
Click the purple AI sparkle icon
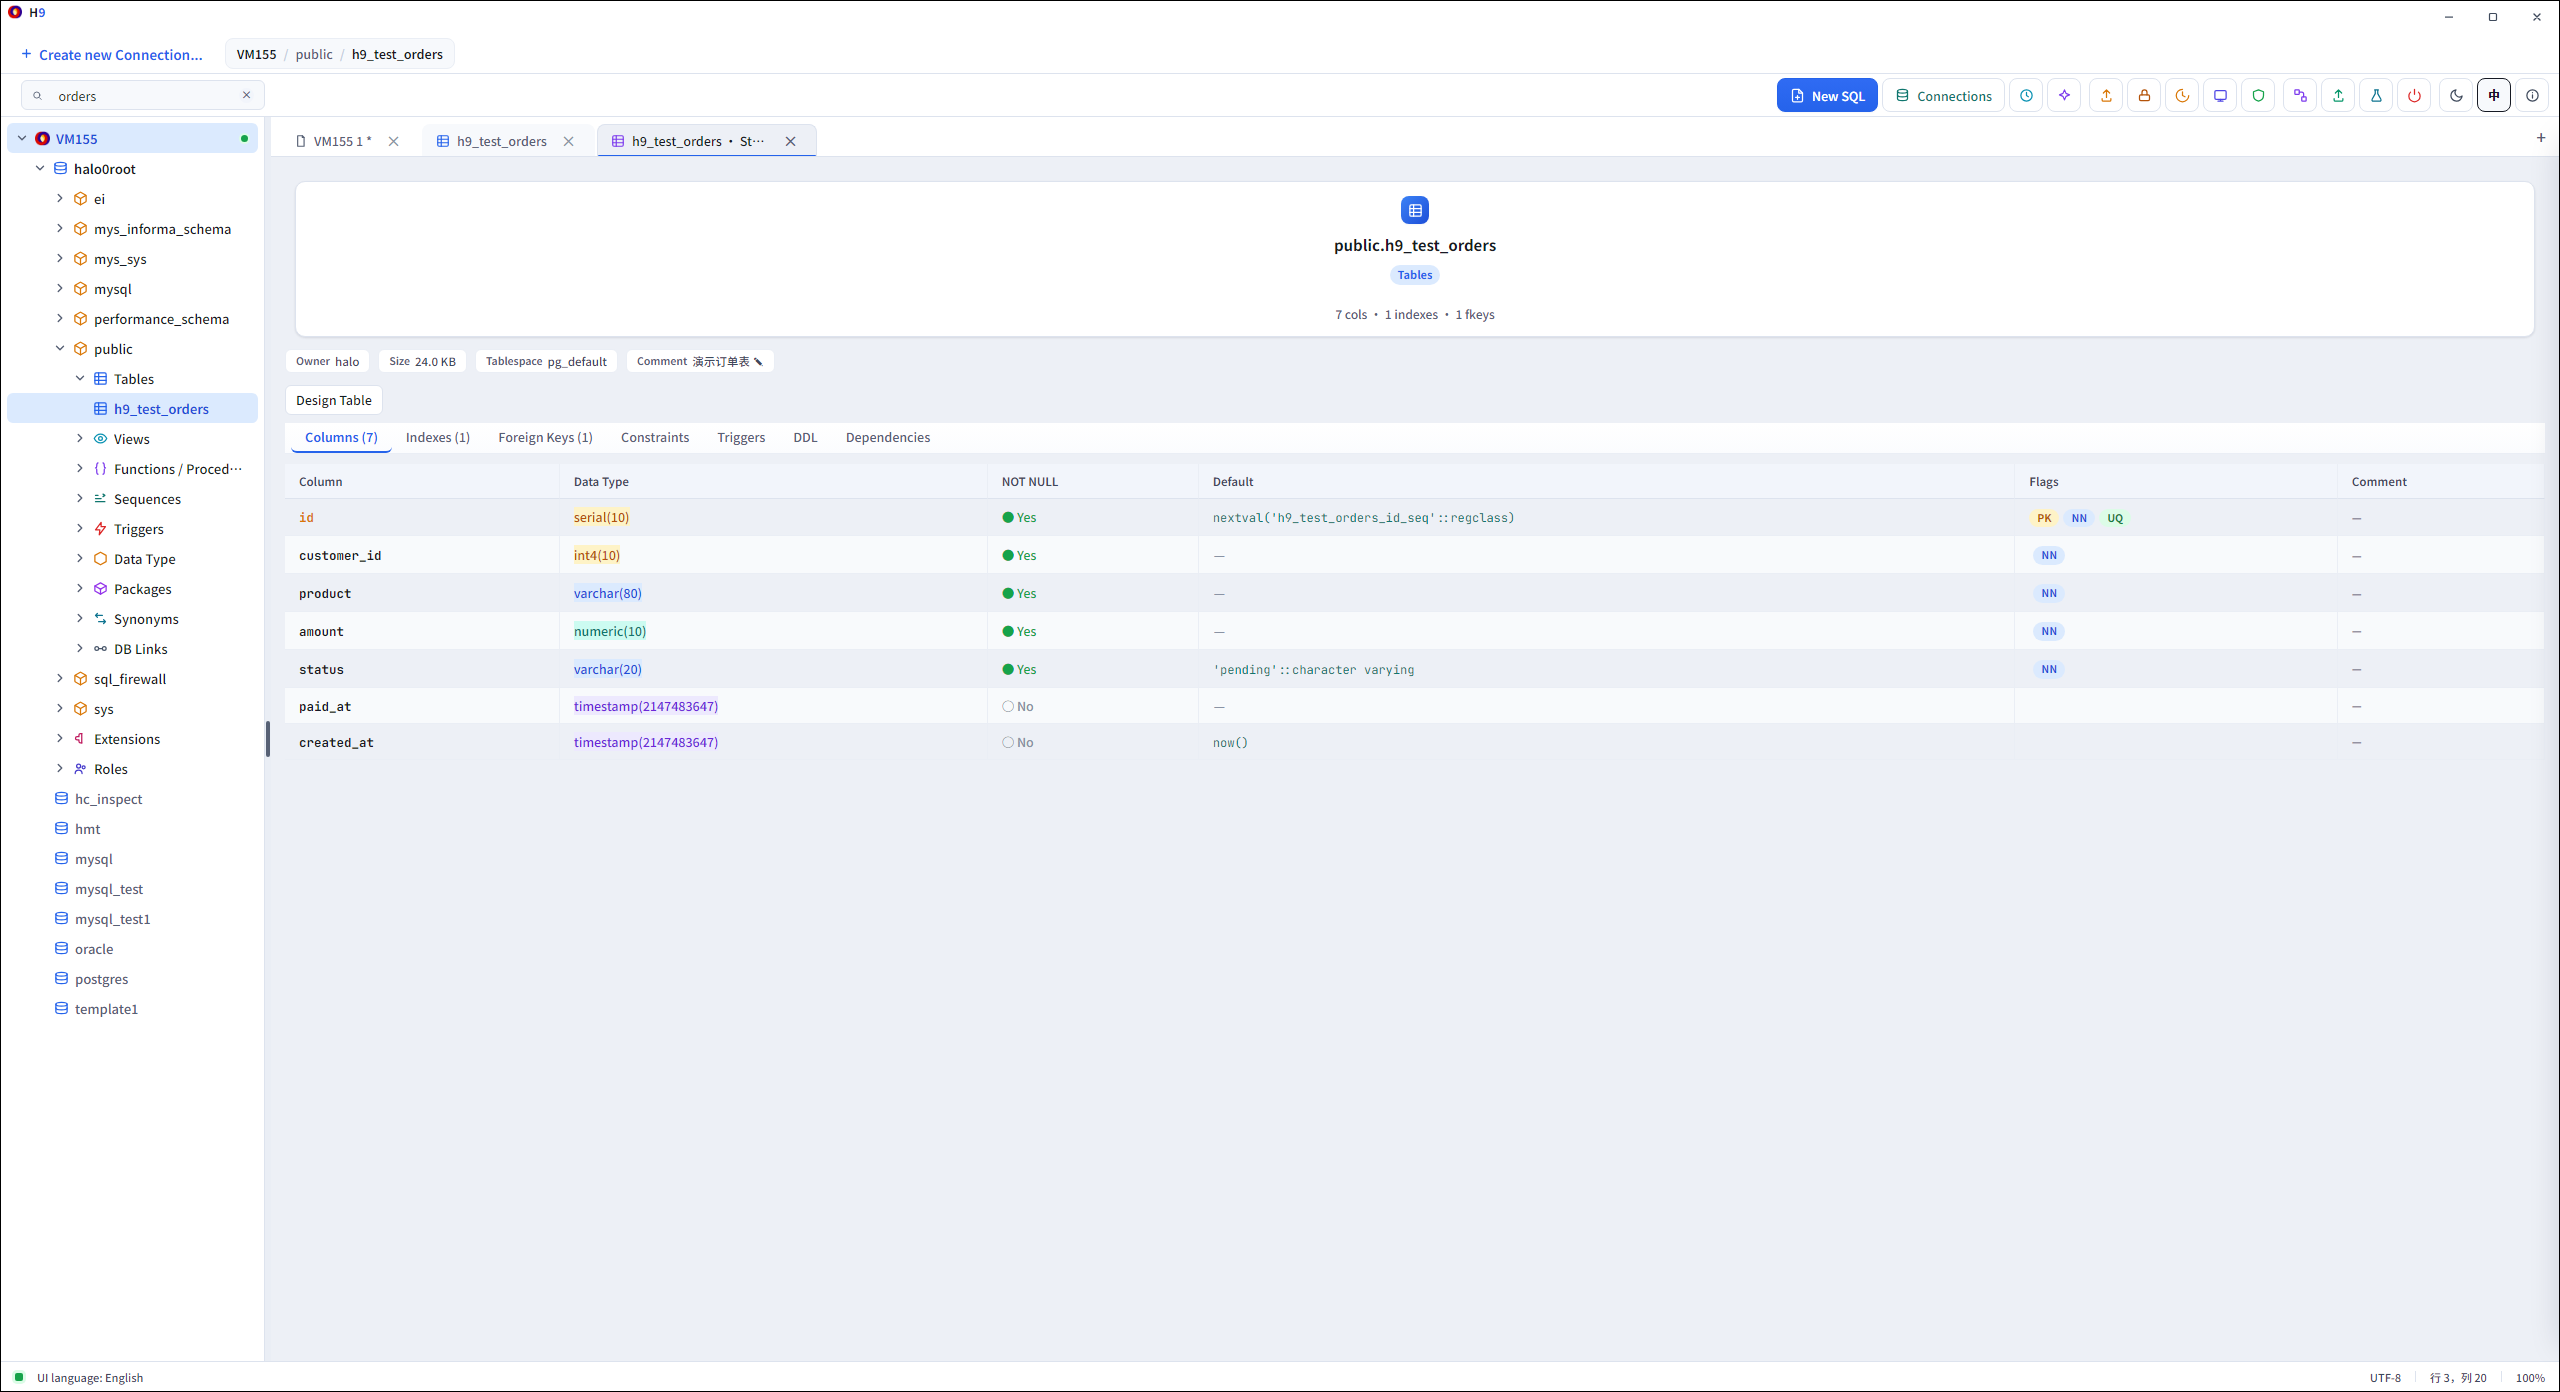click(2064, 96)
